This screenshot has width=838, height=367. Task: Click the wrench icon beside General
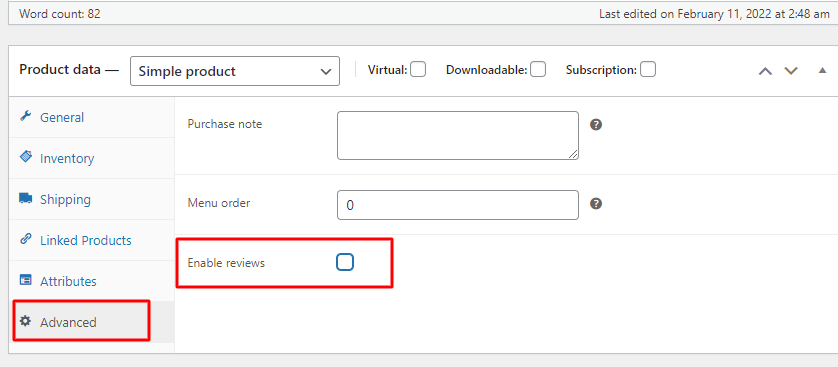(x=26, y=116)
